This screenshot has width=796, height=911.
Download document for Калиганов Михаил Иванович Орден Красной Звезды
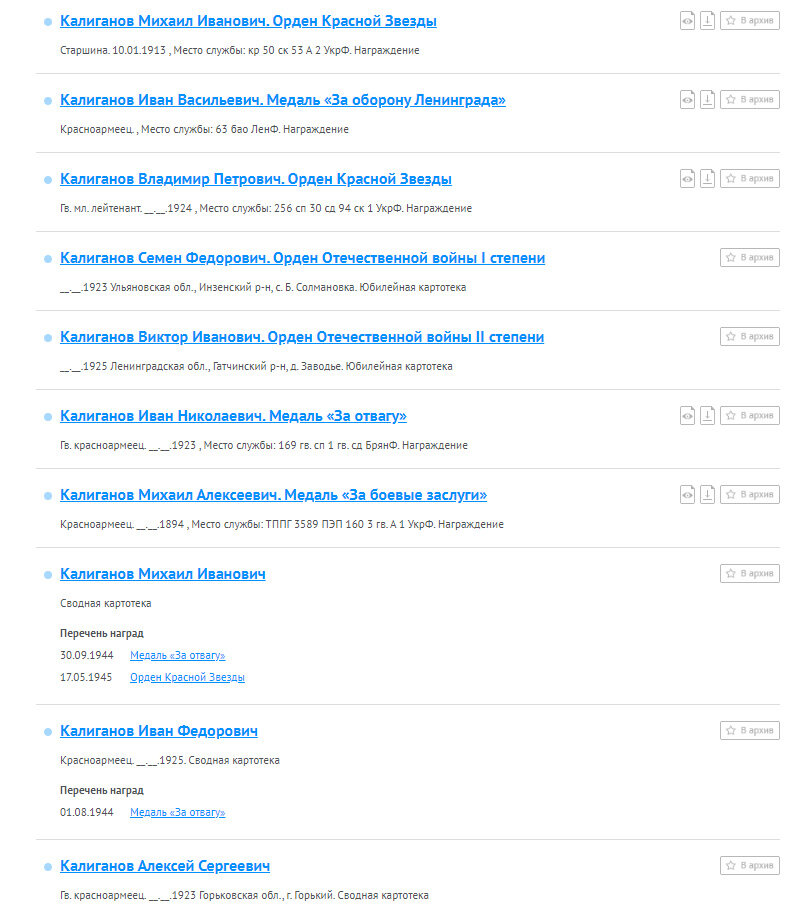tap(707, 21)
